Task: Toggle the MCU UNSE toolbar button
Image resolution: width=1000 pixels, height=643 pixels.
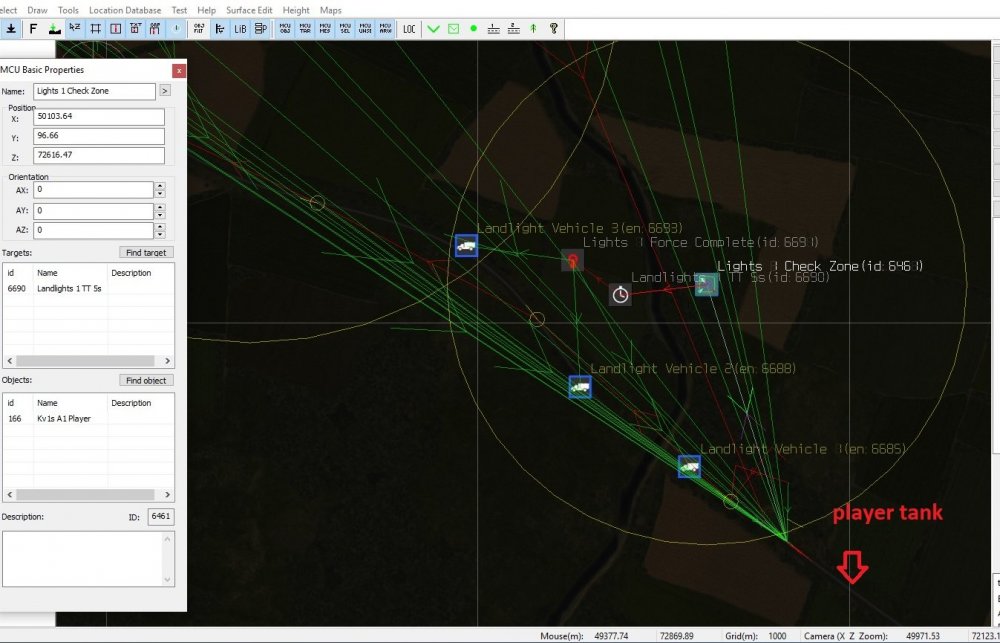Action: tap(365, 29)
